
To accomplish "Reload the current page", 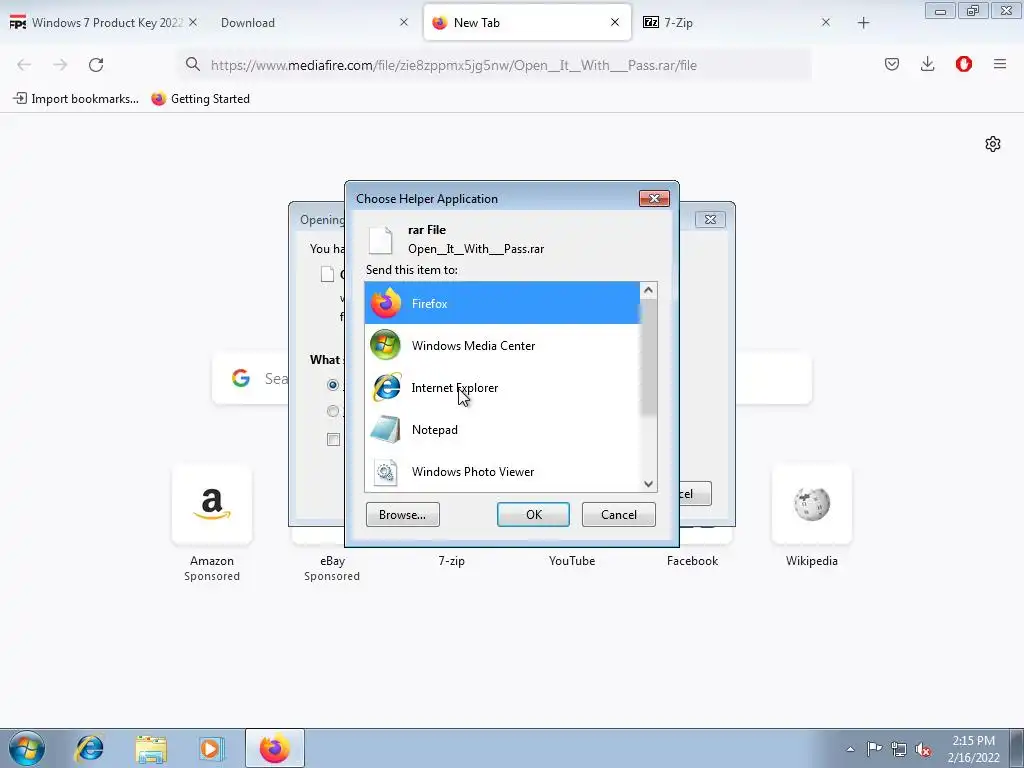I will [x=96, y=65].
